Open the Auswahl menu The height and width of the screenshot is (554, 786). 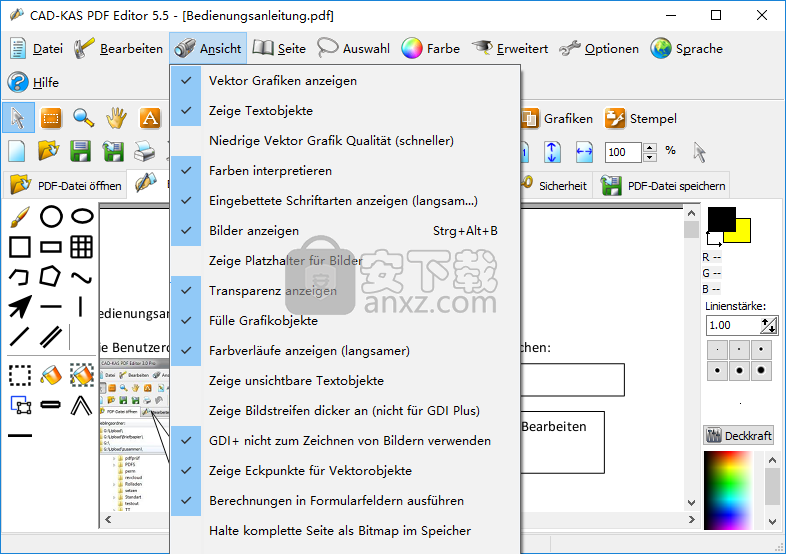[x=353, y=49]
